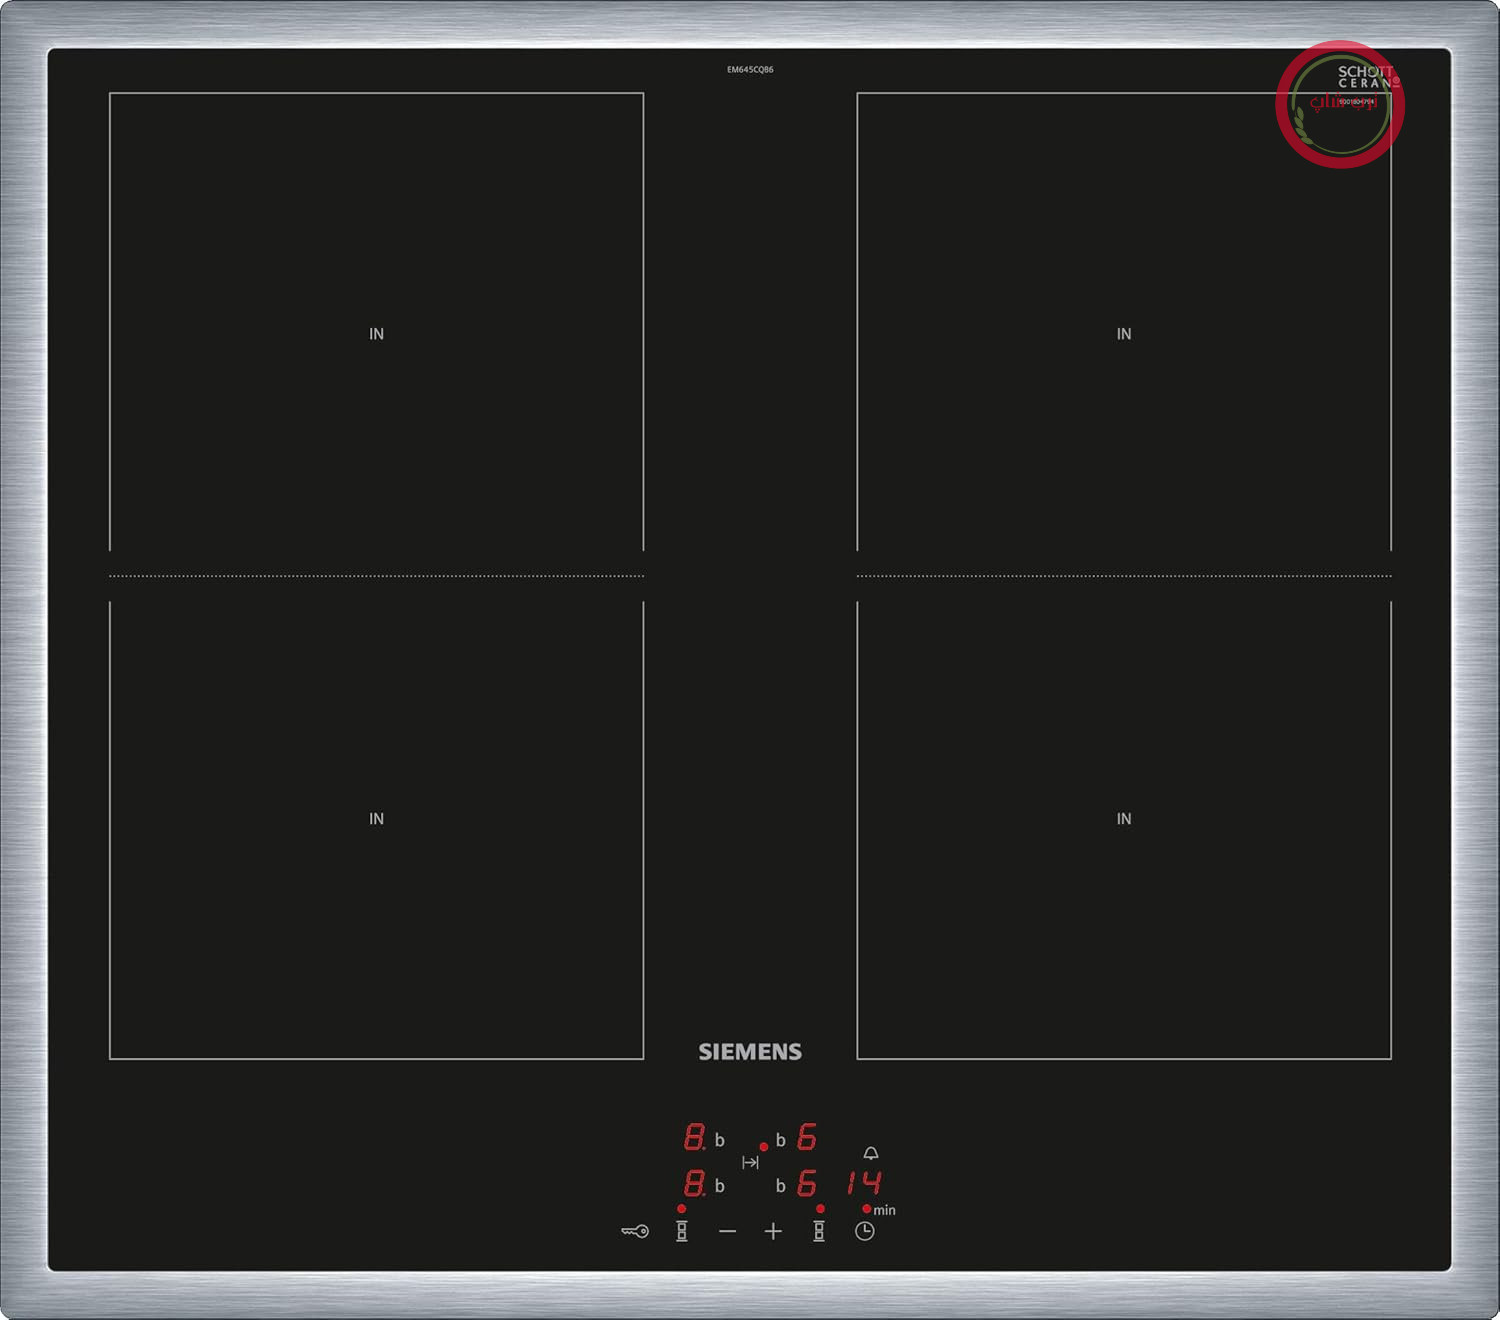This screenshot has width=1500, height=1320.
Task: Click the SIEMENS brand logo
Action: tap(750, 1052)
